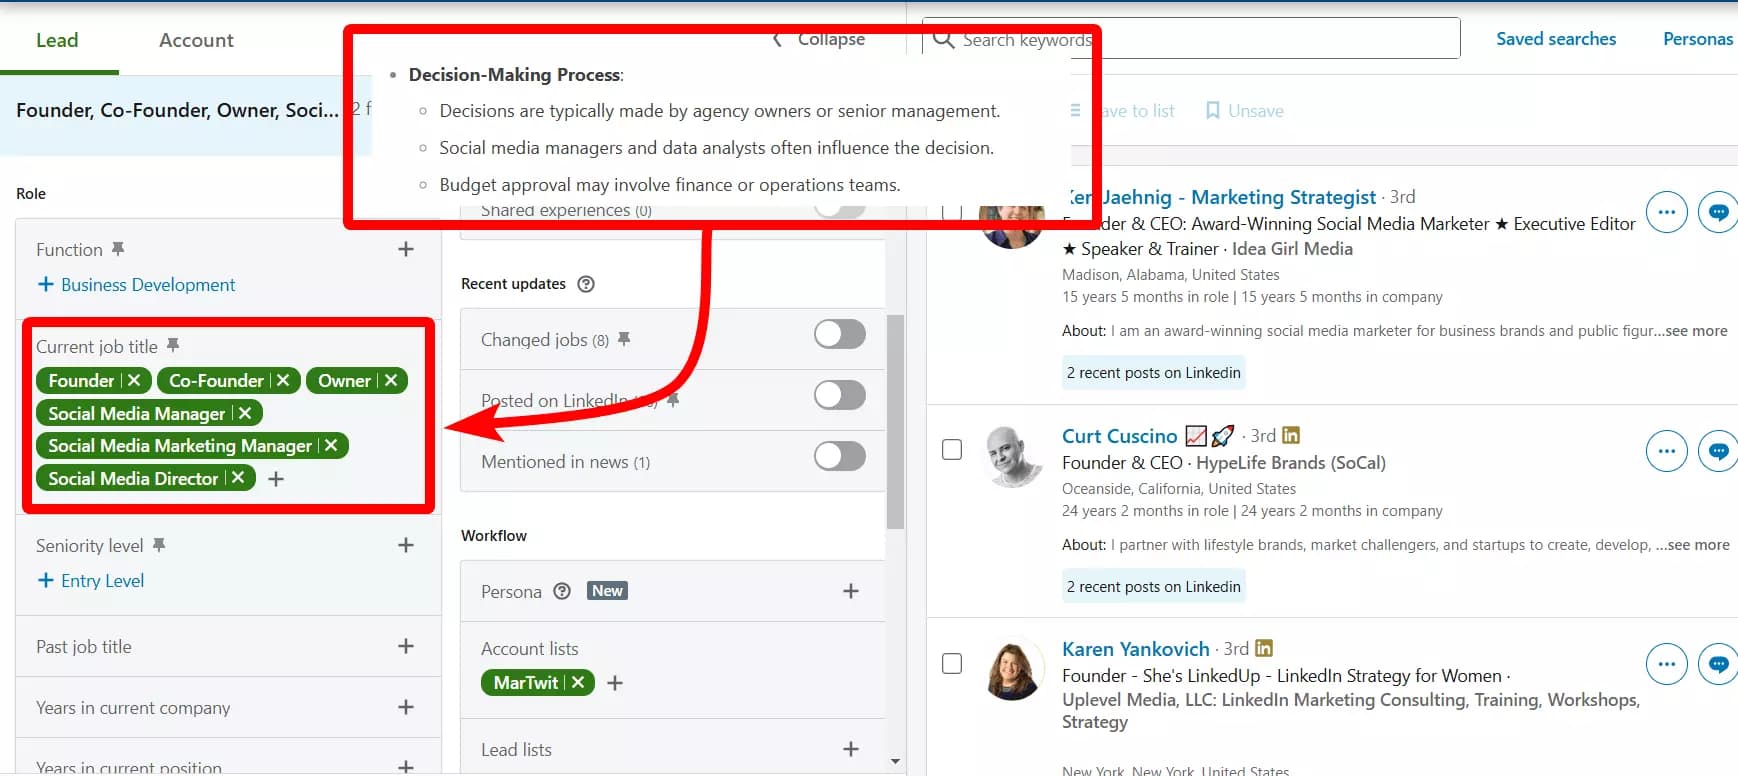Message Karen Yankovich via chat icon
This screenshot has width=1738, height=776.
(1718, 664)
